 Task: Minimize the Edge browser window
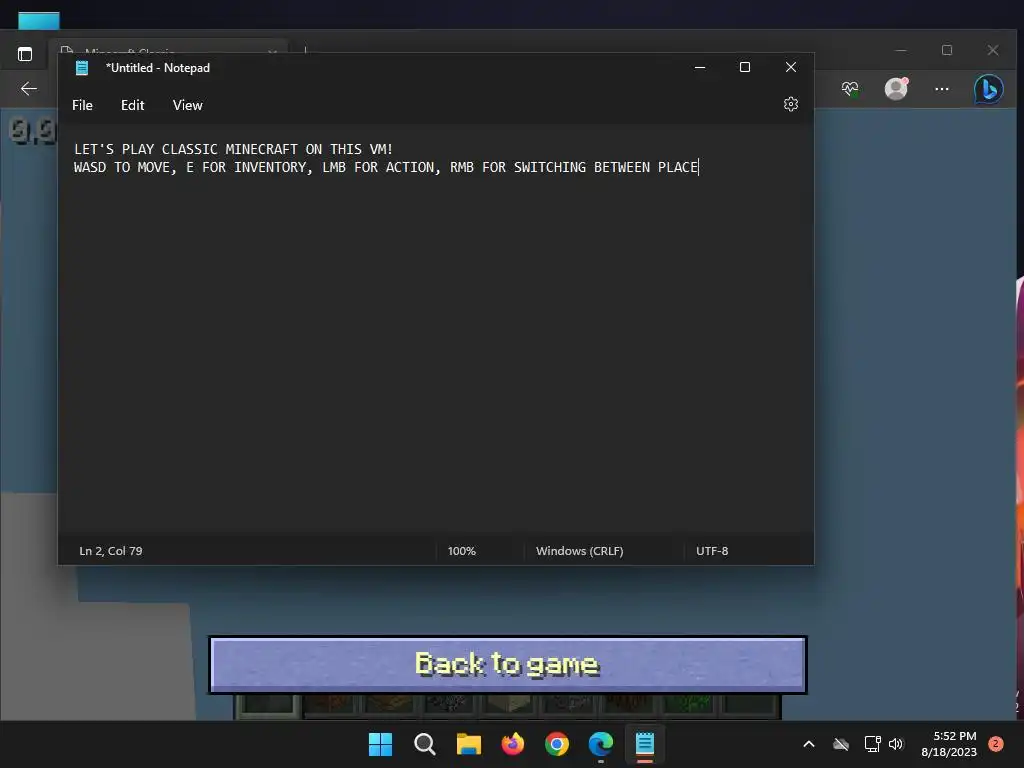click(x=901, y=50)
